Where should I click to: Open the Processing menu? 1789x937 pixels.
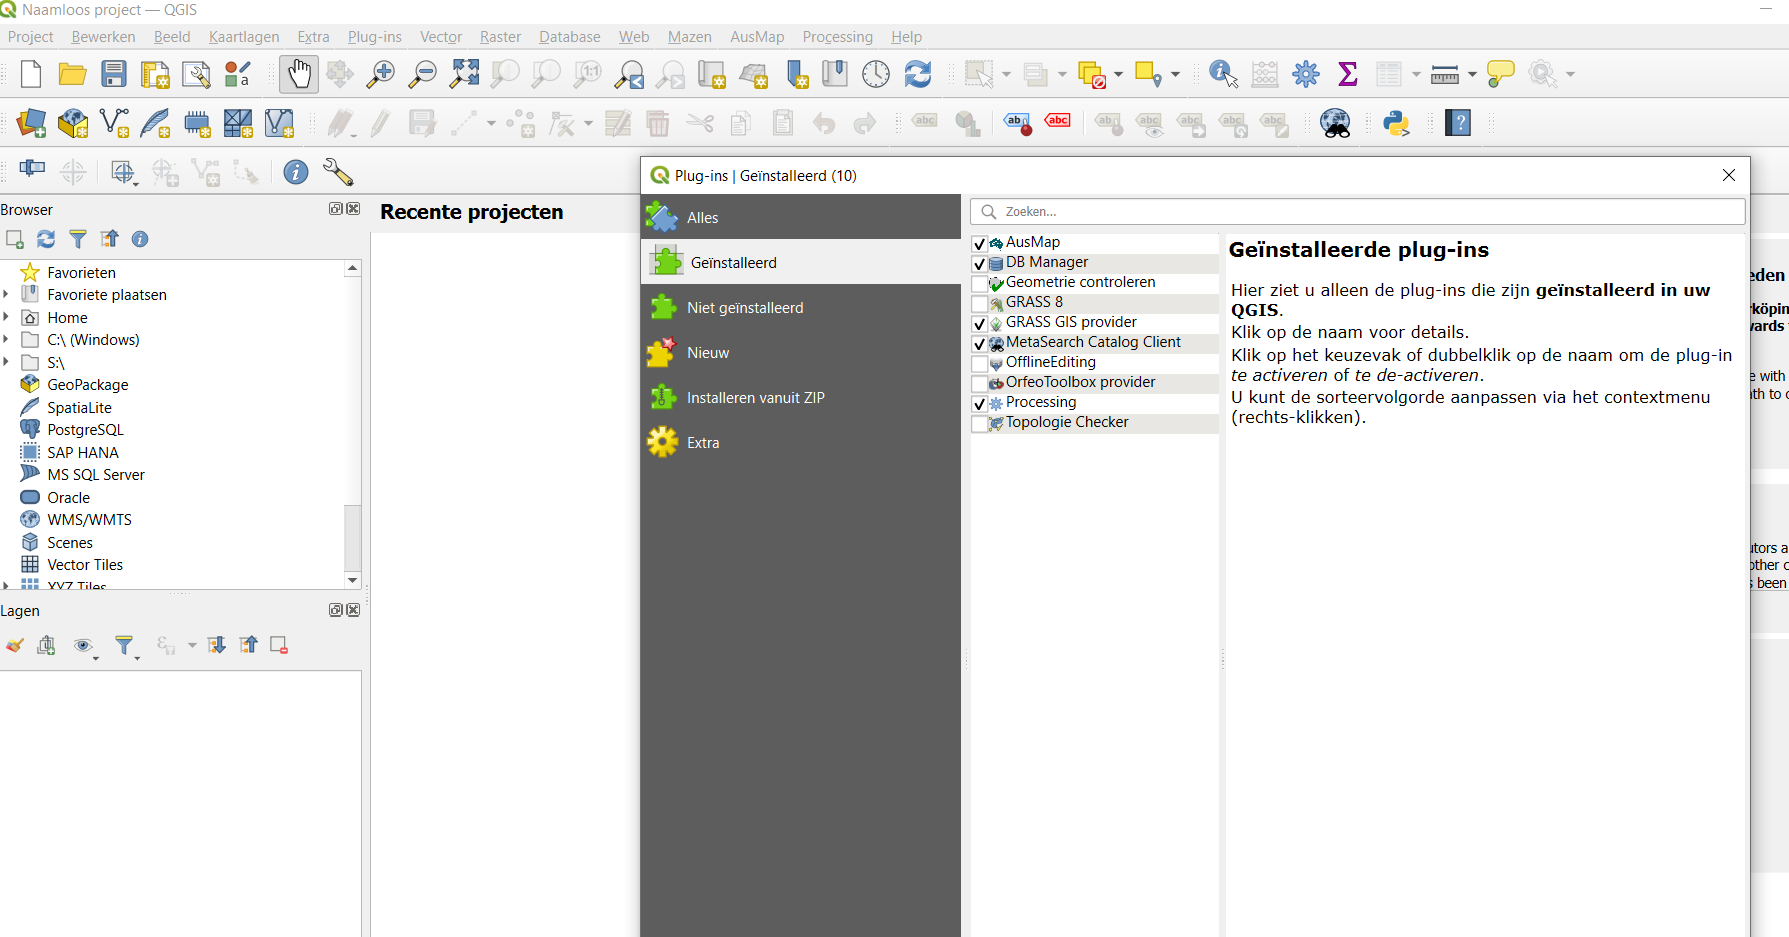click(x=837, y=37)
